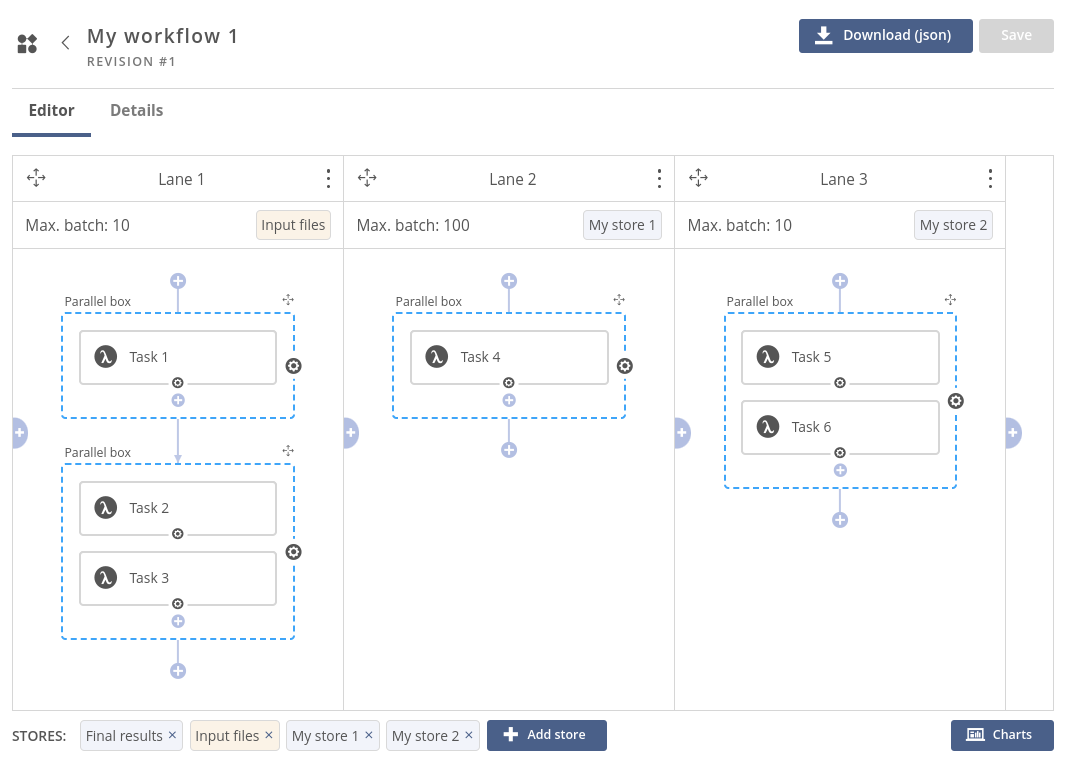
Task: Move the parallel box containing Task 5
Action: [x=950, y=299]
